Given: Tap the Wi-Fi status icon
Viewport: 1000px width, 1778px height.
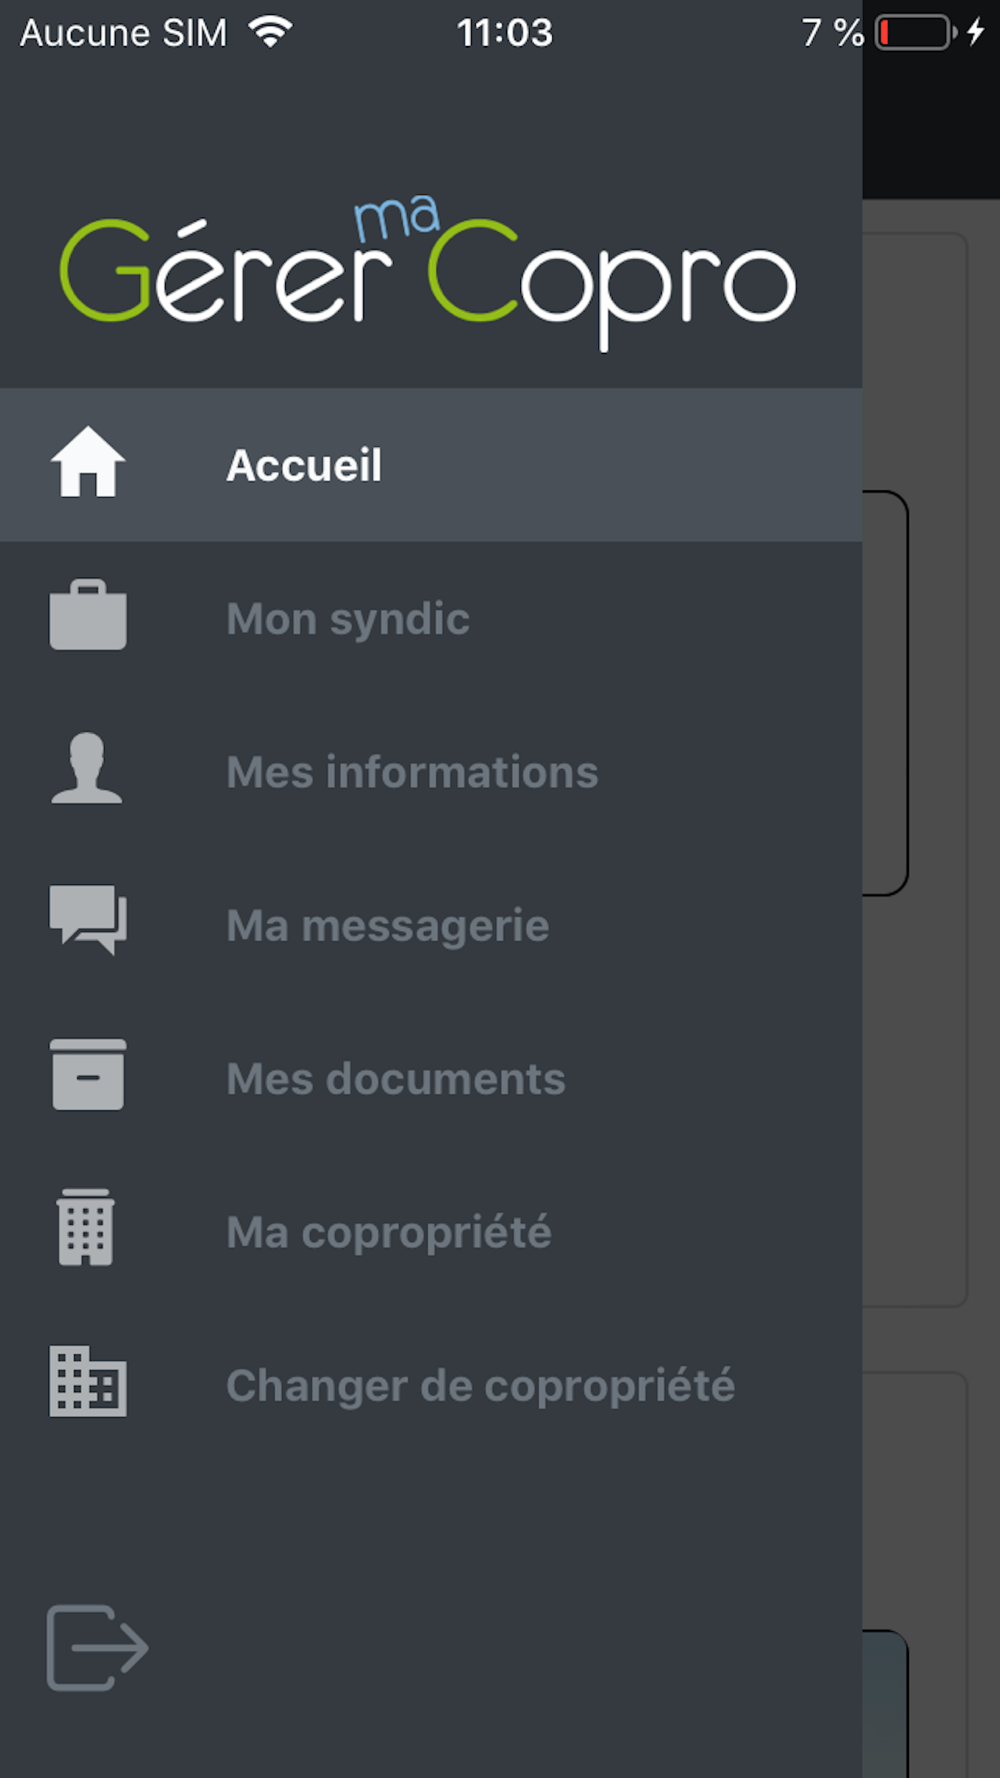Looking at the screenshot, I should 270,33.
